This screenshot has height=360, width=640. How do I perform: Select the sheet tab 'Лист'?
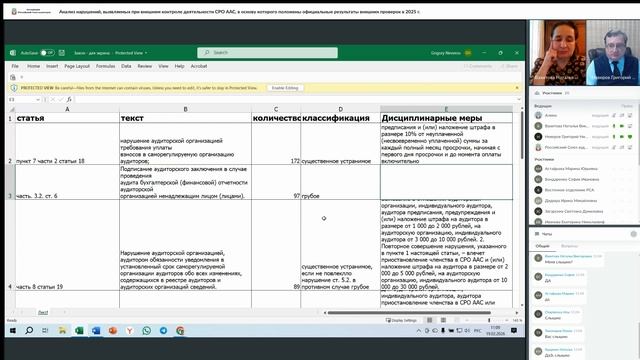[x=43, y=313]
